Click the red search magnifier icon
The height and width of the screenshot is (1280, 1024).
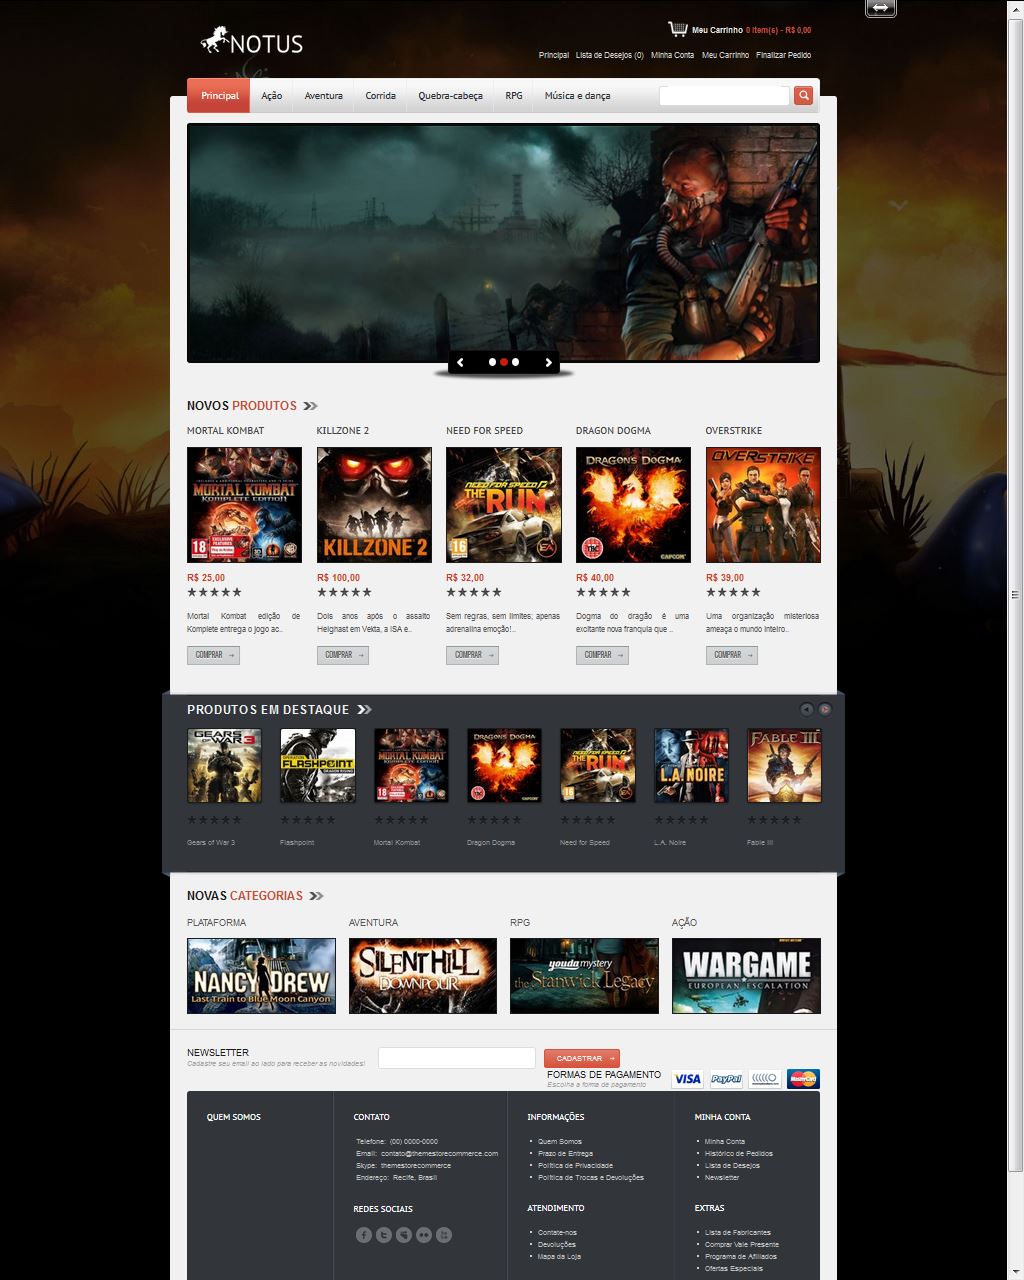tap(802, 95)
